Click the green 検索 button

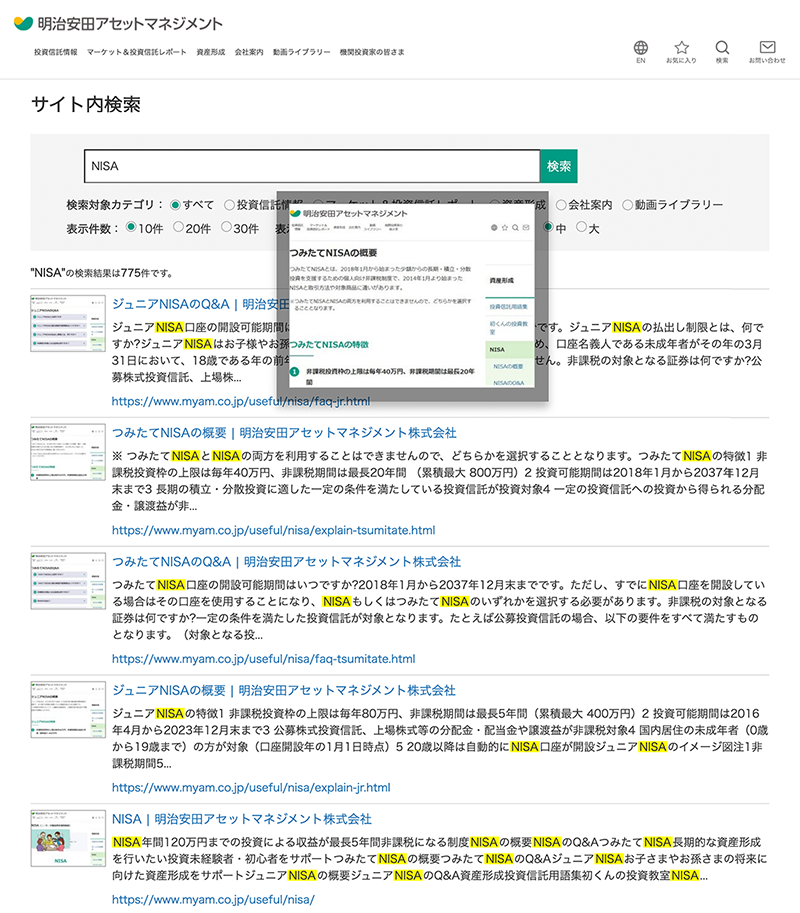tap(559, 166)
